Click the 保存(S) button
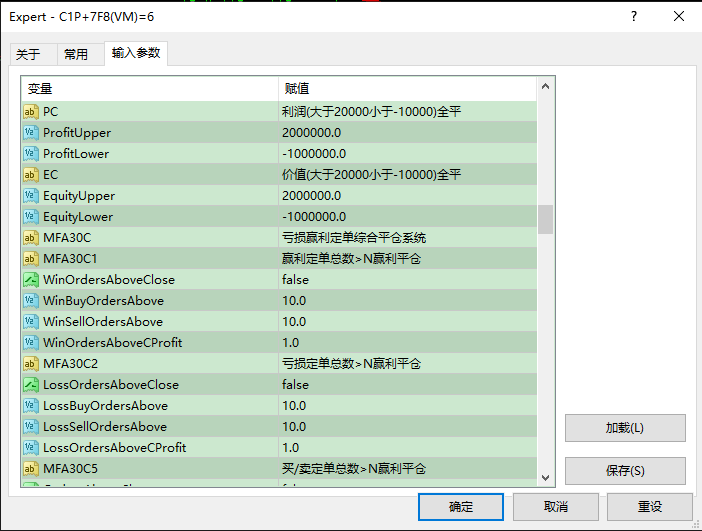 tap(625, 471)
